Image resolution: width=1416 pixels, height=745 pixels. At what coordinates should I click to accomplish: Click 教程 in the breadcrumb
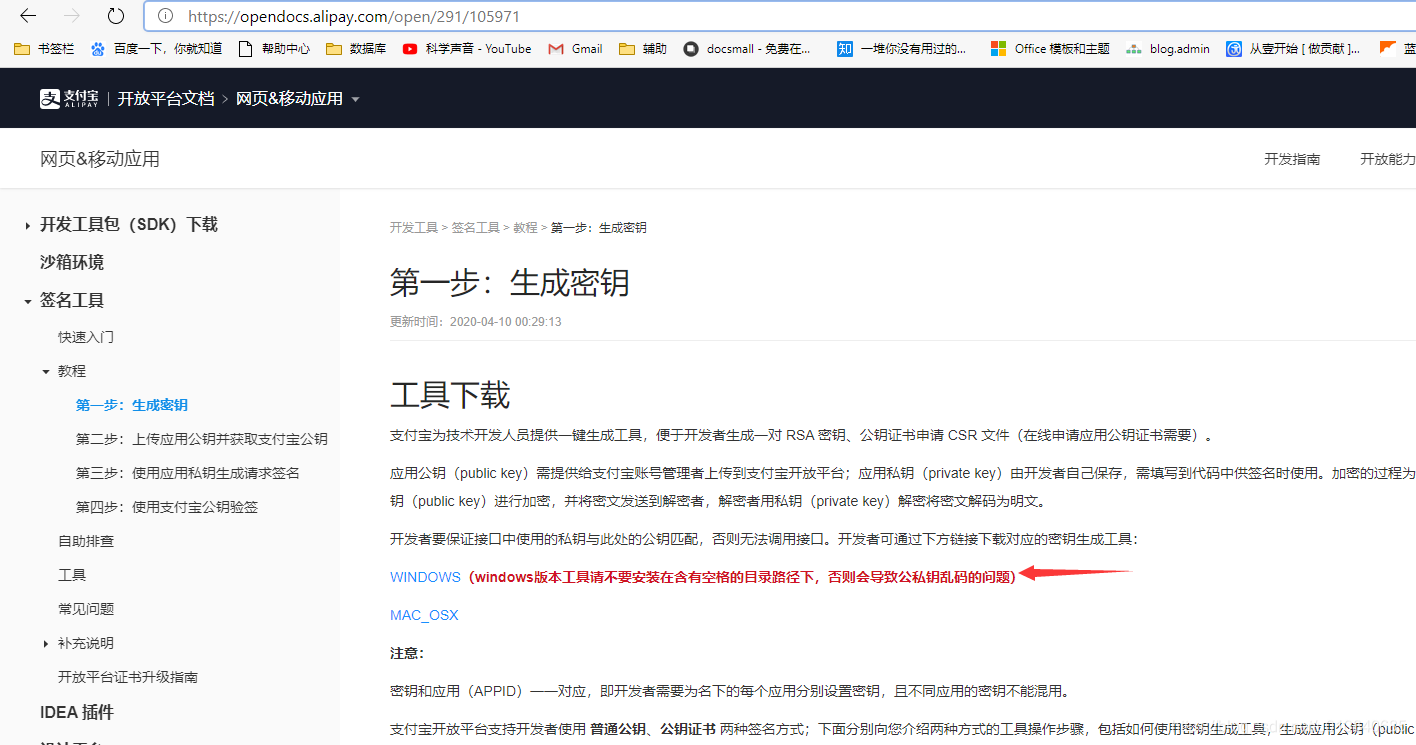525,228
